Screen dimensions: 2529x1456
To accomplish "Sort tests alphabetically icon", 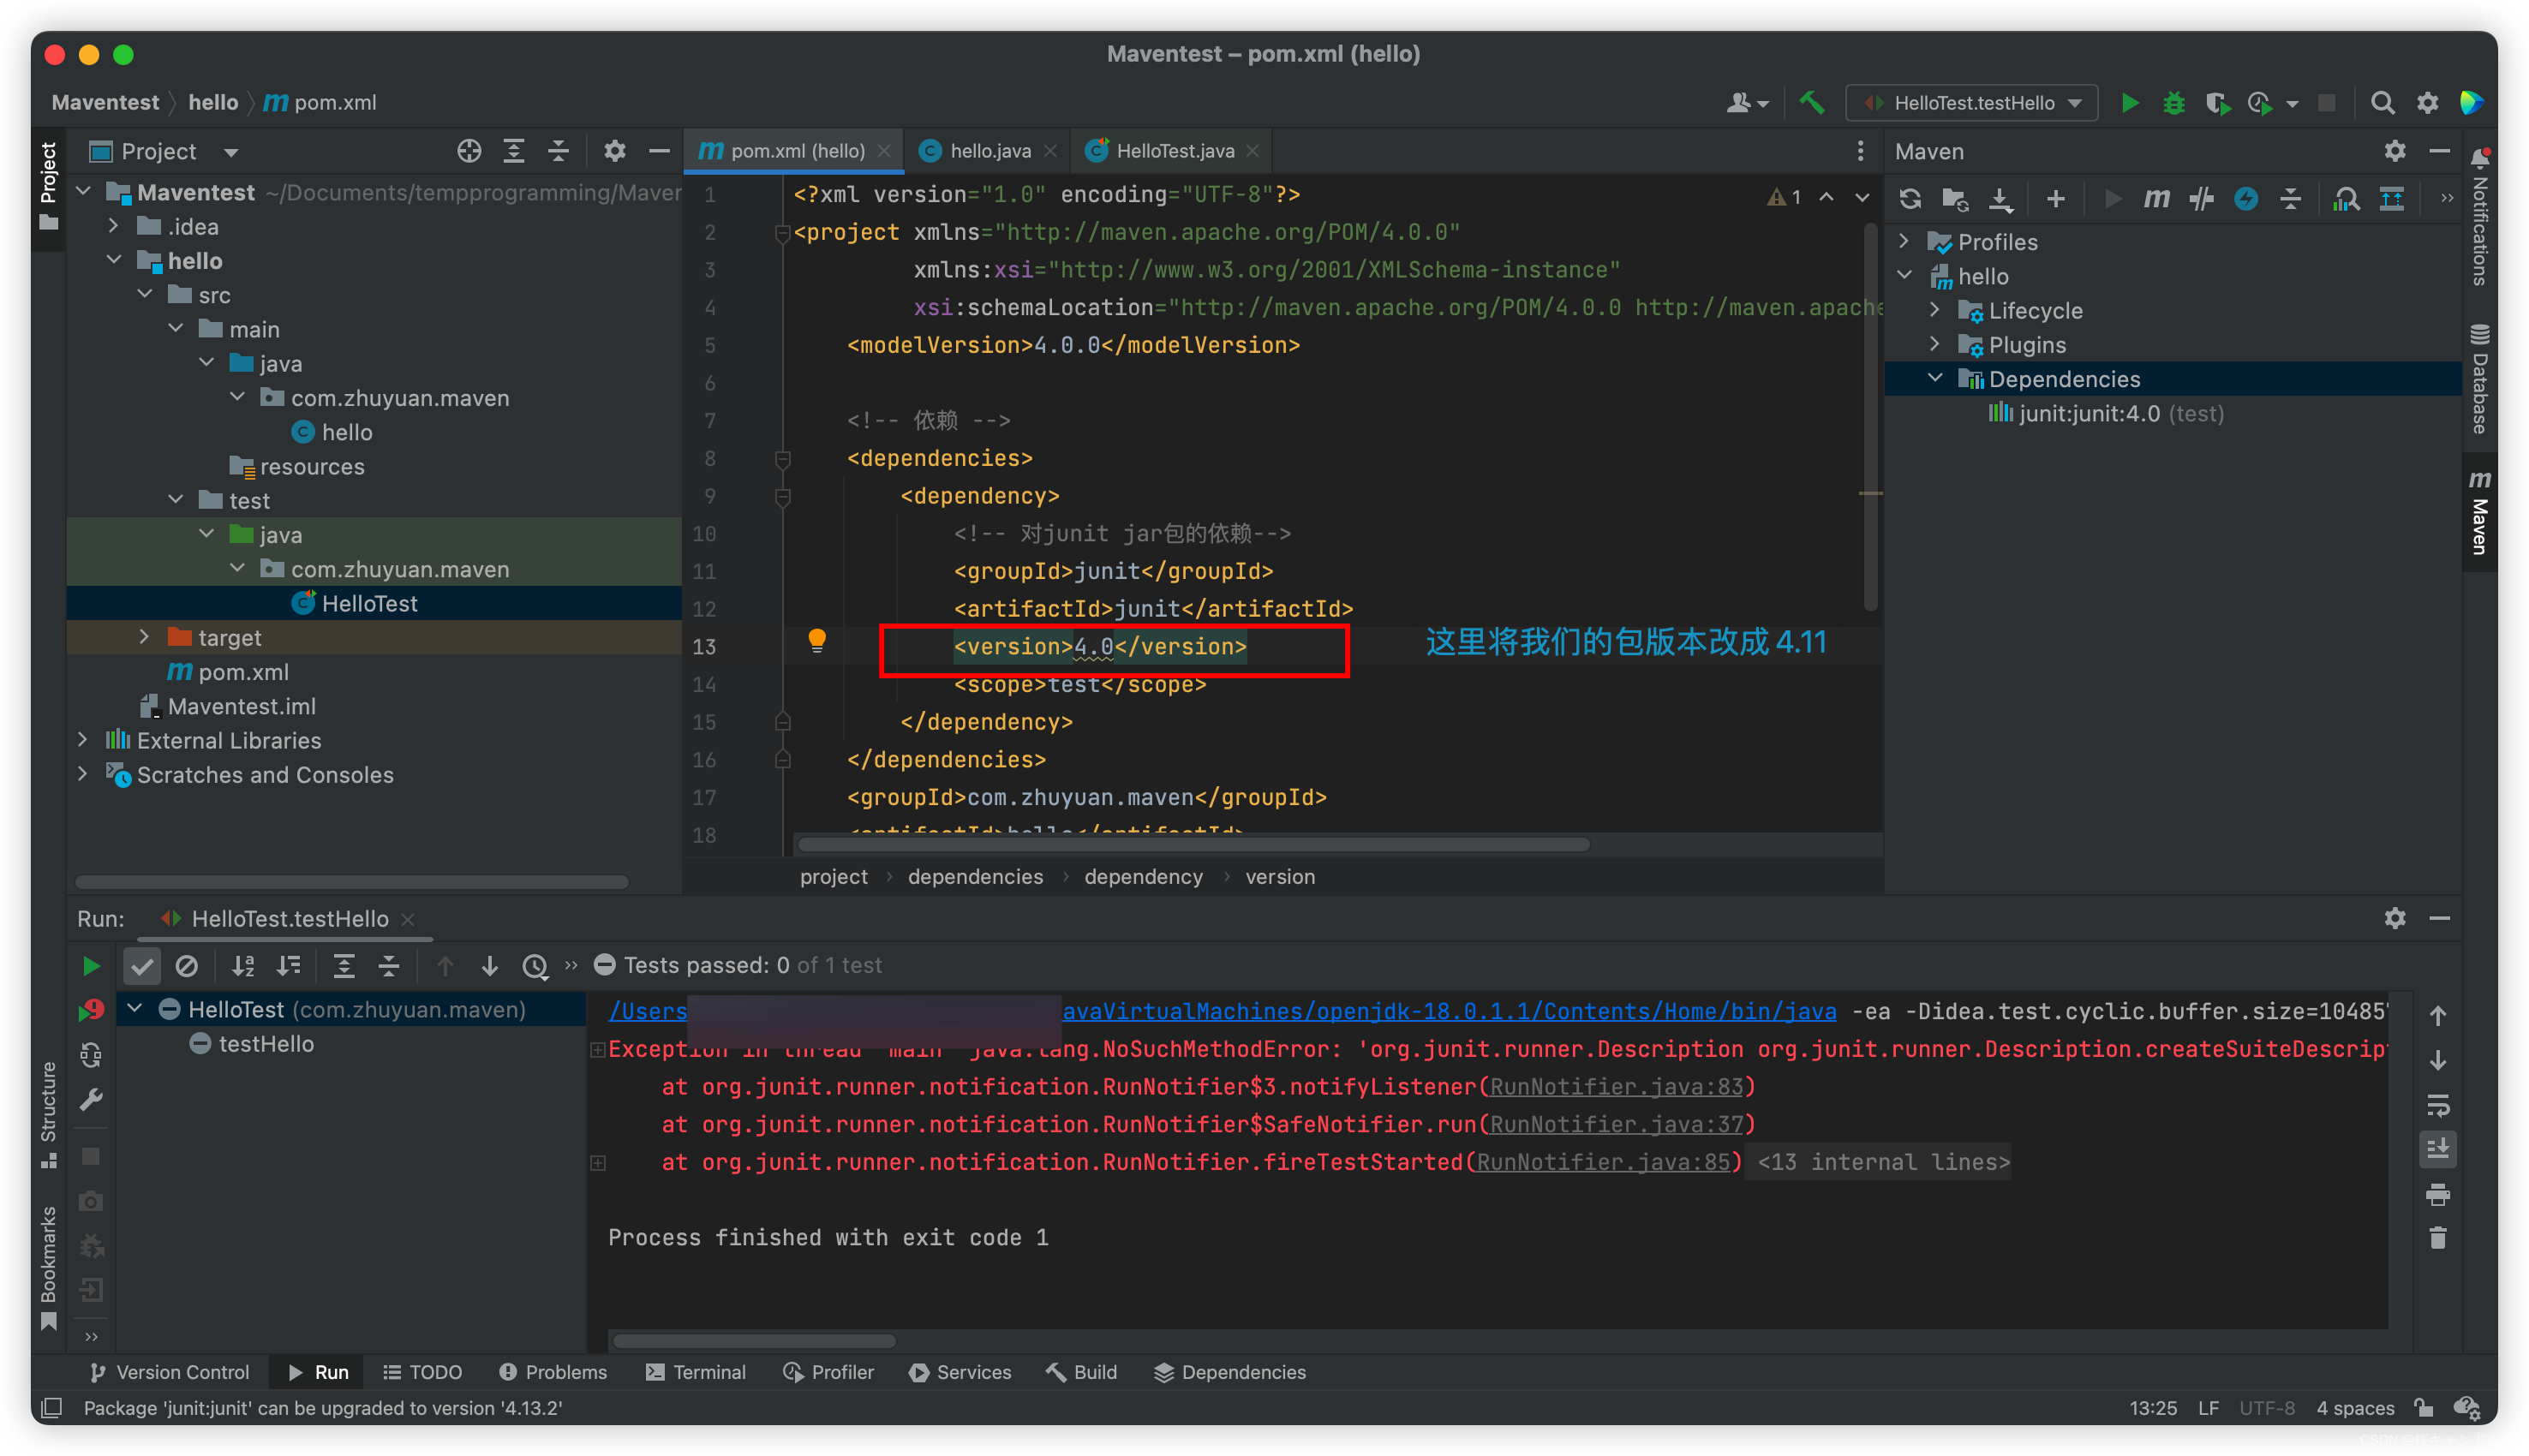I will [x=243, y=965].
